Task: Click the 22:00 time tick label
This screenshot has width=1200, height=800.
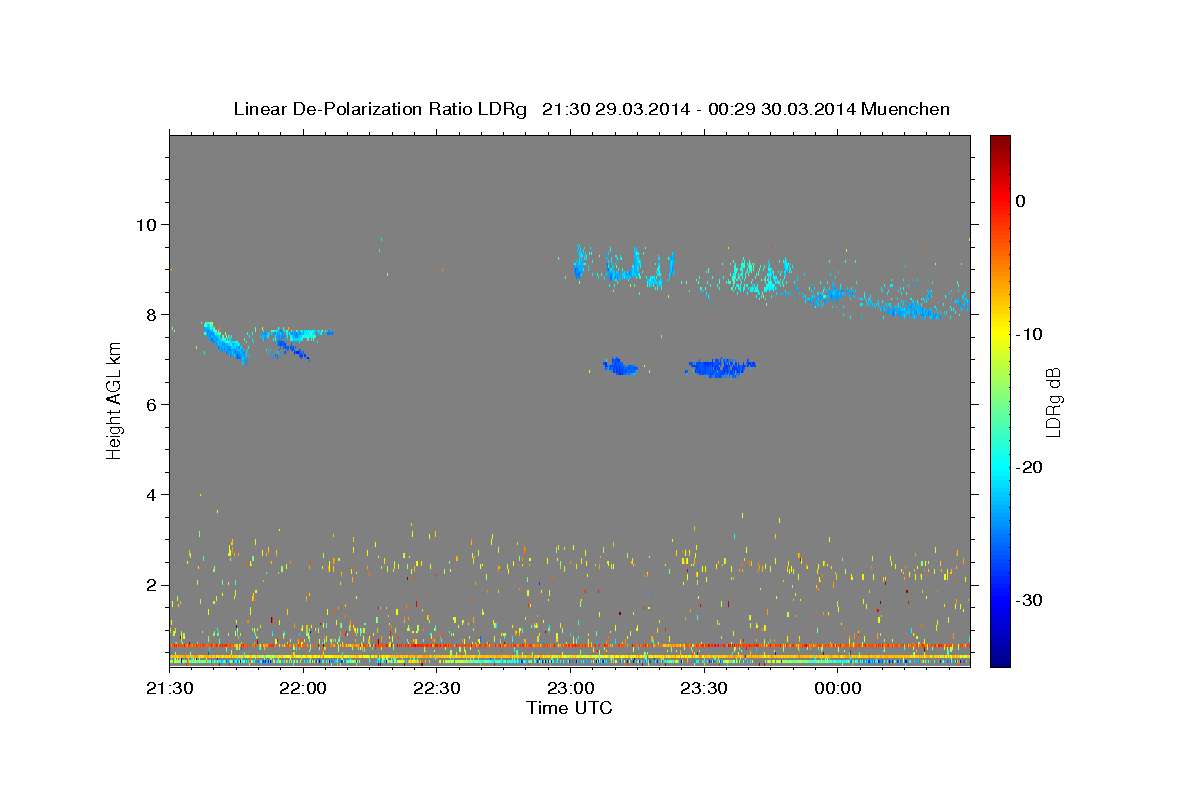Action: 303,689
